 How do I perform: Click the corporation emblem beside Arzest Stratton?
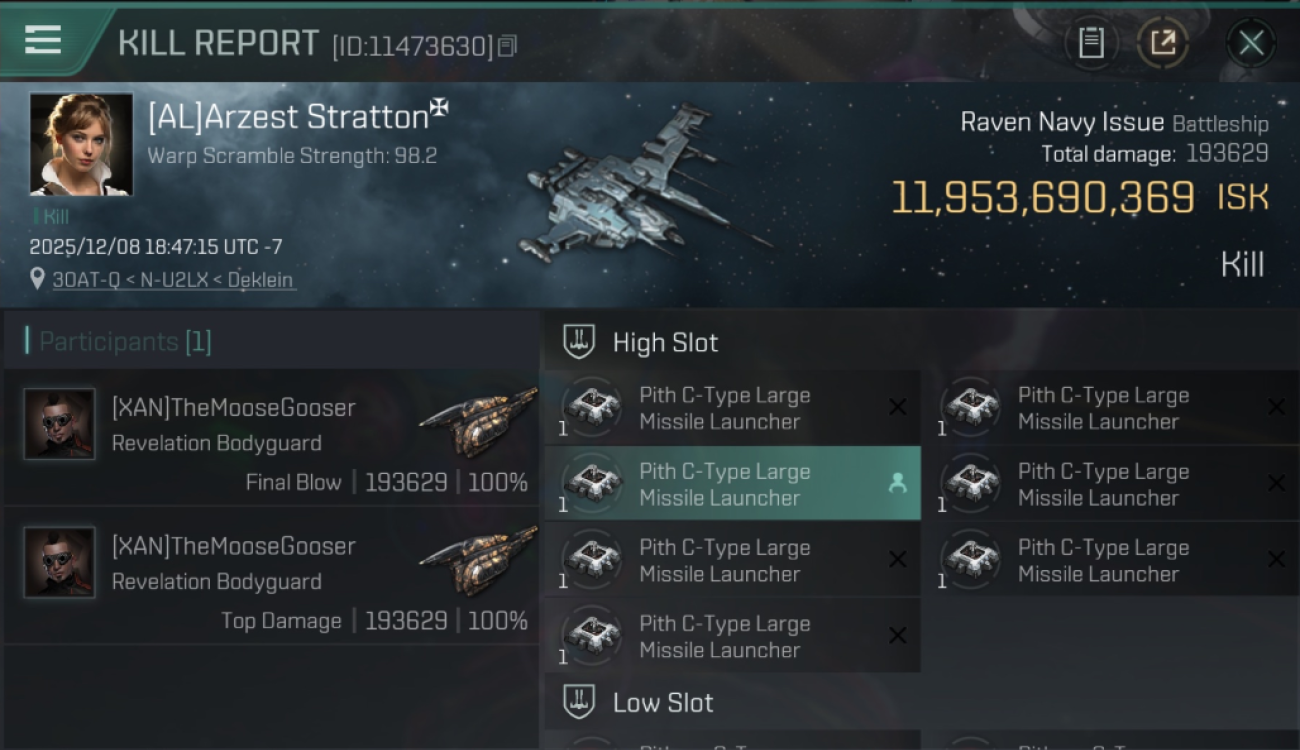click(439, 108)
